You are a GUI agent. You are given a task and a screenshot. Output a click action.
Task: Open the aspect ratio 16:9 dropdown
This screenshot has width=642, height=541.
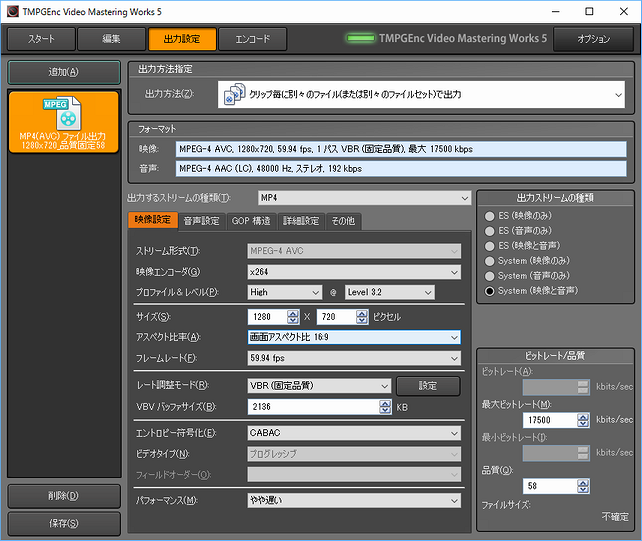[x=354, y=337]
